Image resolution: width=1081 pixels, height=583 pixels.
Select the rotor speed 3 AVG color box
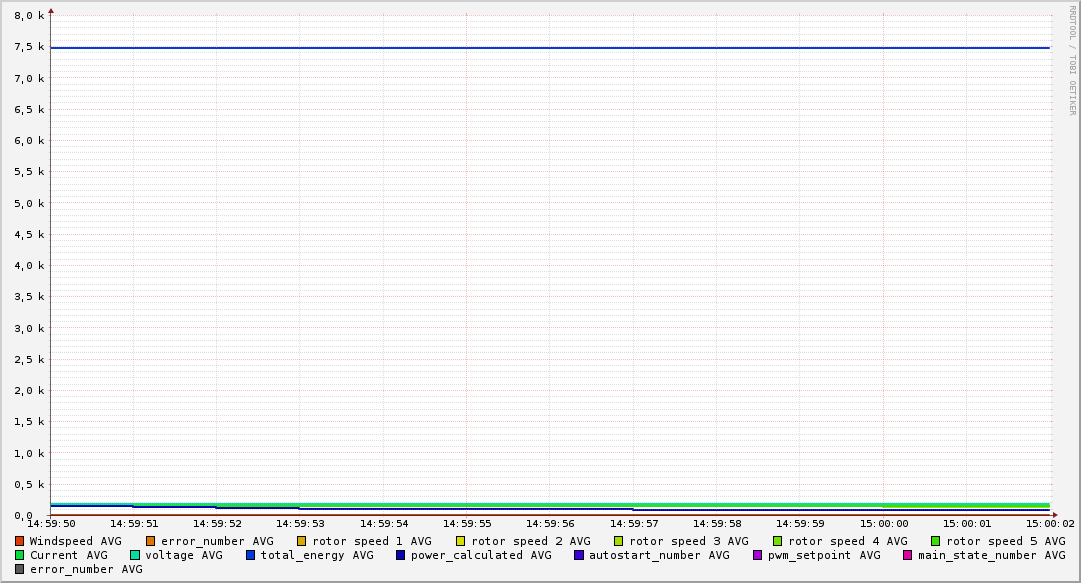pyautogui.click(x=619, y=541)
